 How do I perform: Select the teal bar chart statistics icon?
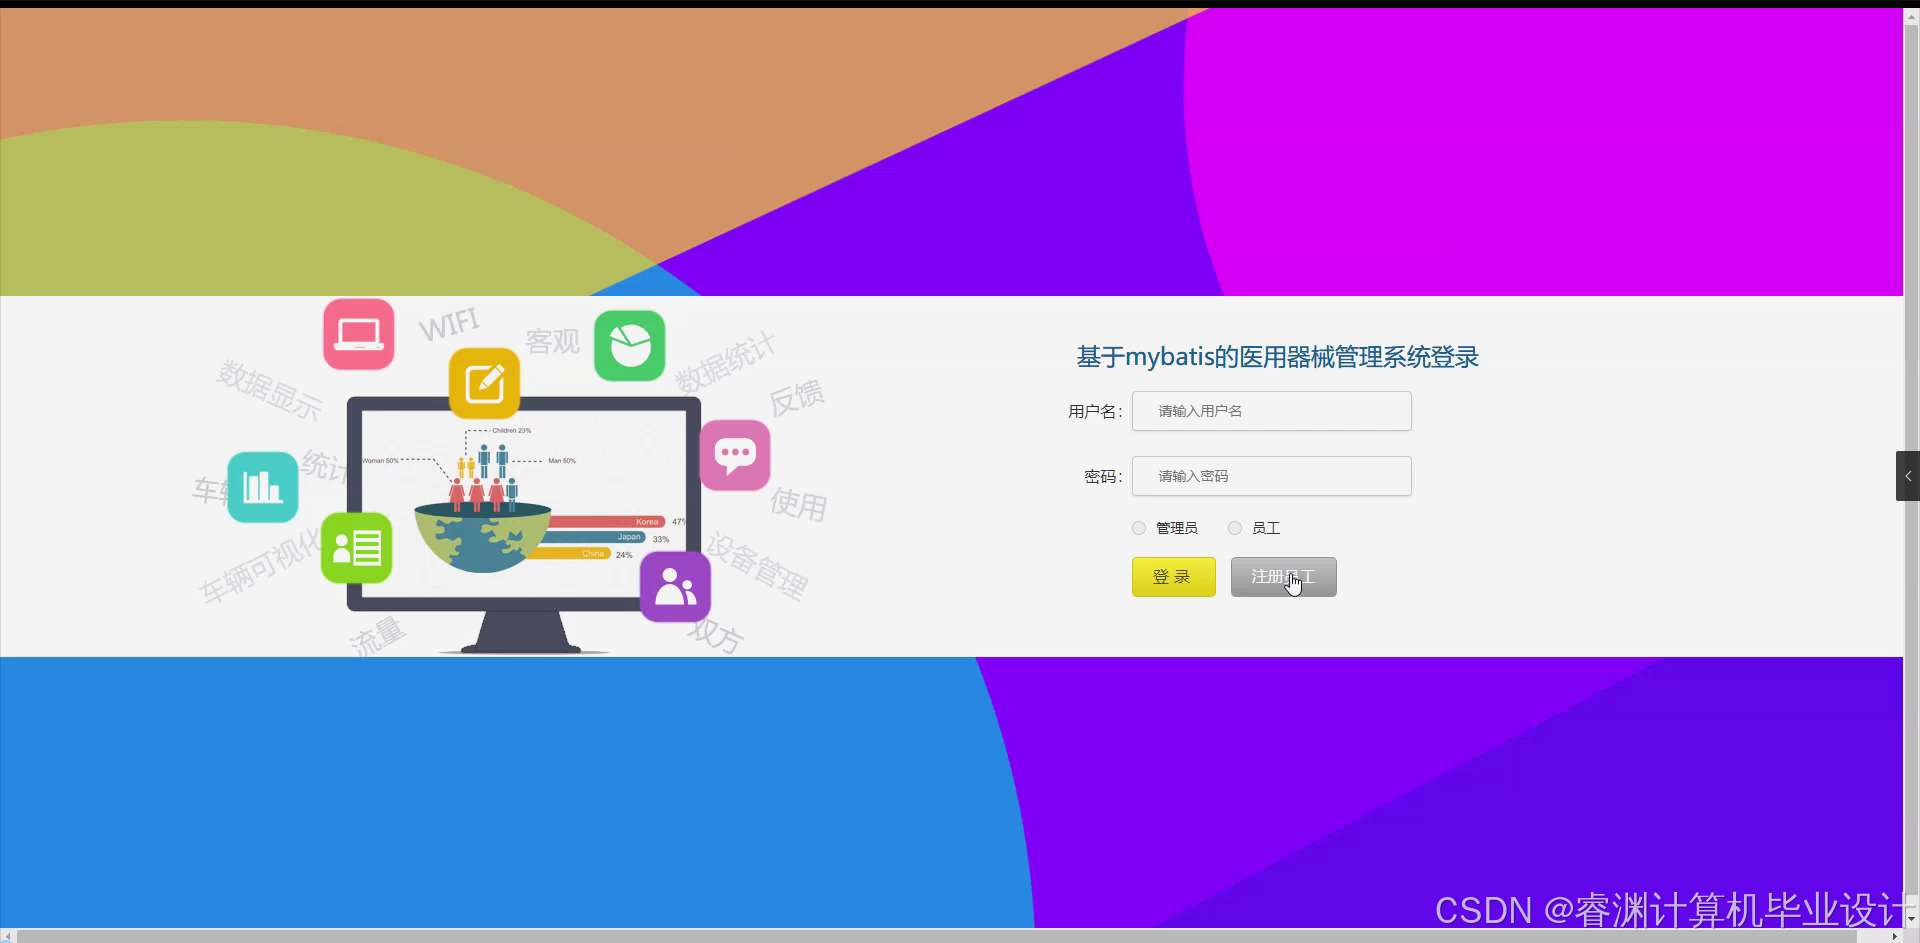(x=261, y=487)
